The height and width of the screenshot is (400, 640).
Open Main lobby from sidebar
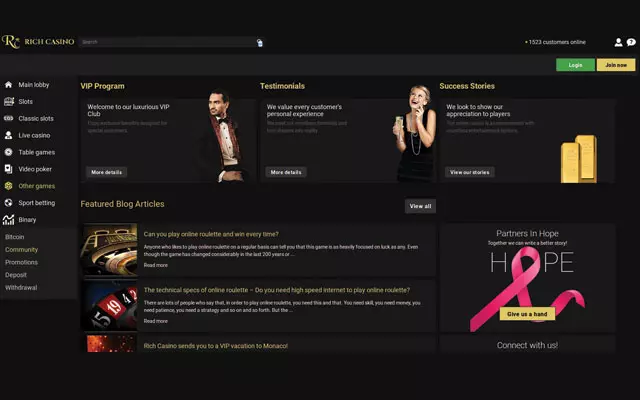click(x=34, y=84)
